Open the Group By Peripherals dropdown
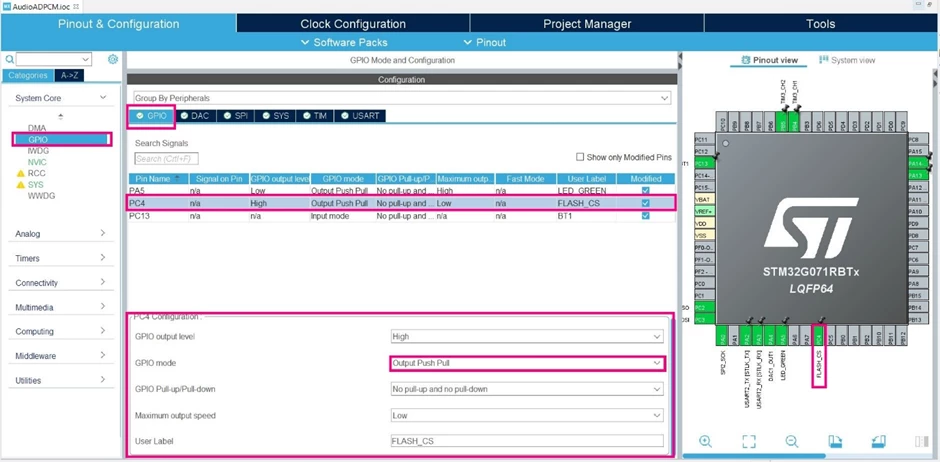 [402, 98]
